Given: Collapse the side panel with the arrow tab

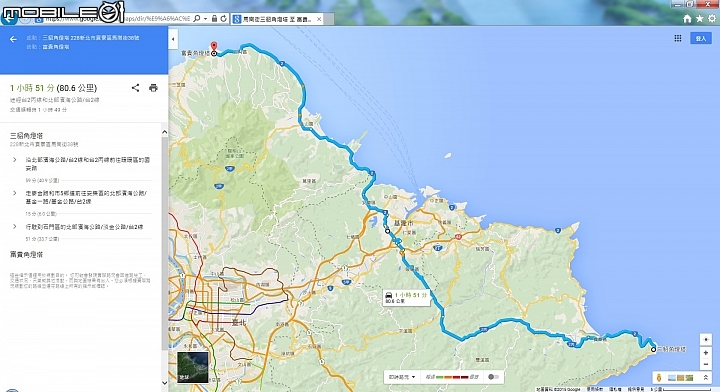Looking at the screenshot, I should tap(173, 39).
